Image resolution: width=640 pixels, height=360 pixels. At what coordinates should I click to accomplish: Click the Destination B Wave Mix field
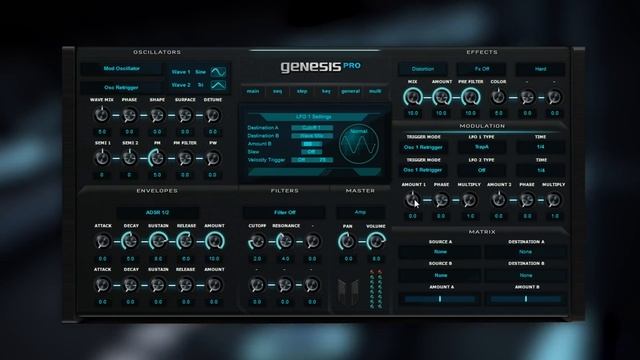click(x=312, y=136)
